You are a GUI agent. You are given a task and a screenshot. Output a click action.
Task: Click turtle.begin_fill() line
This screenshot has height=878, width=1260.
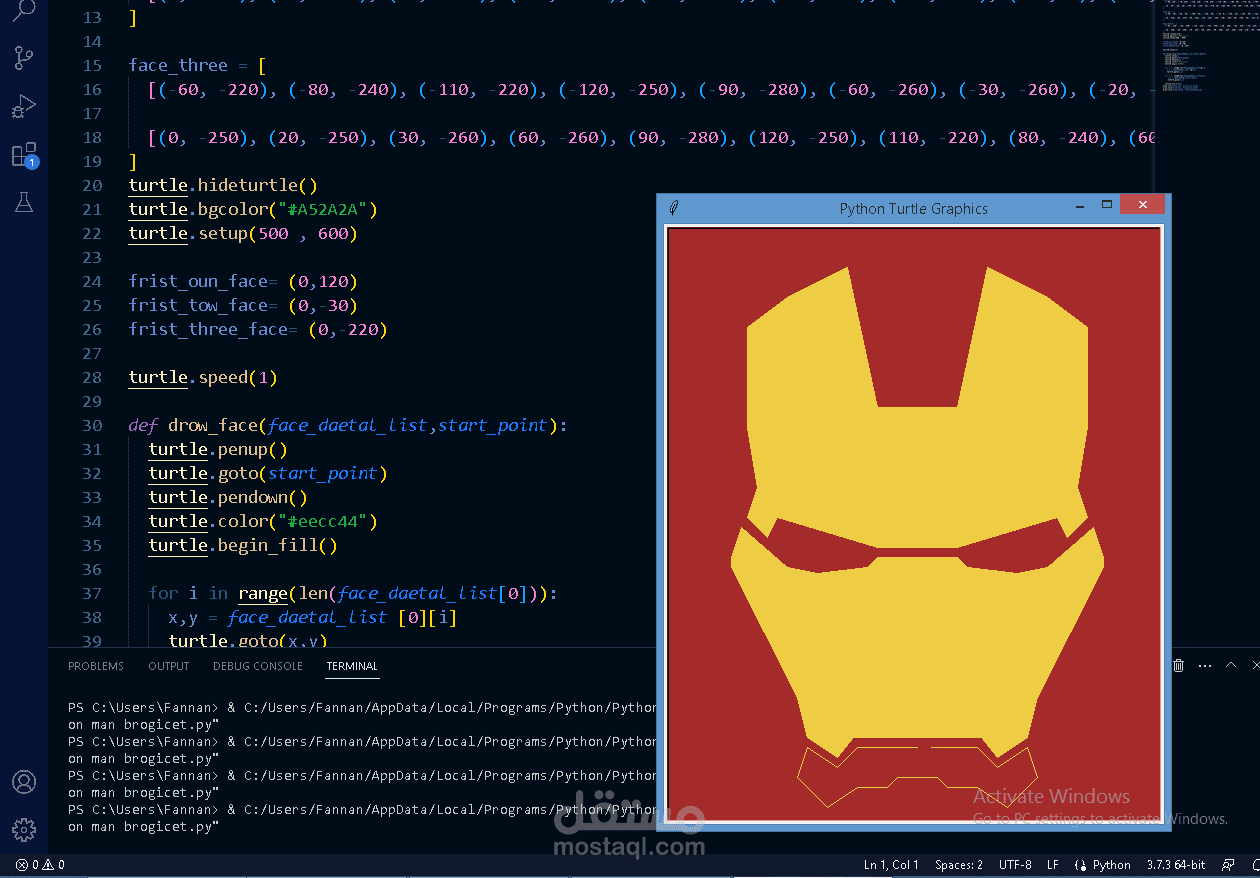(243, 545)
